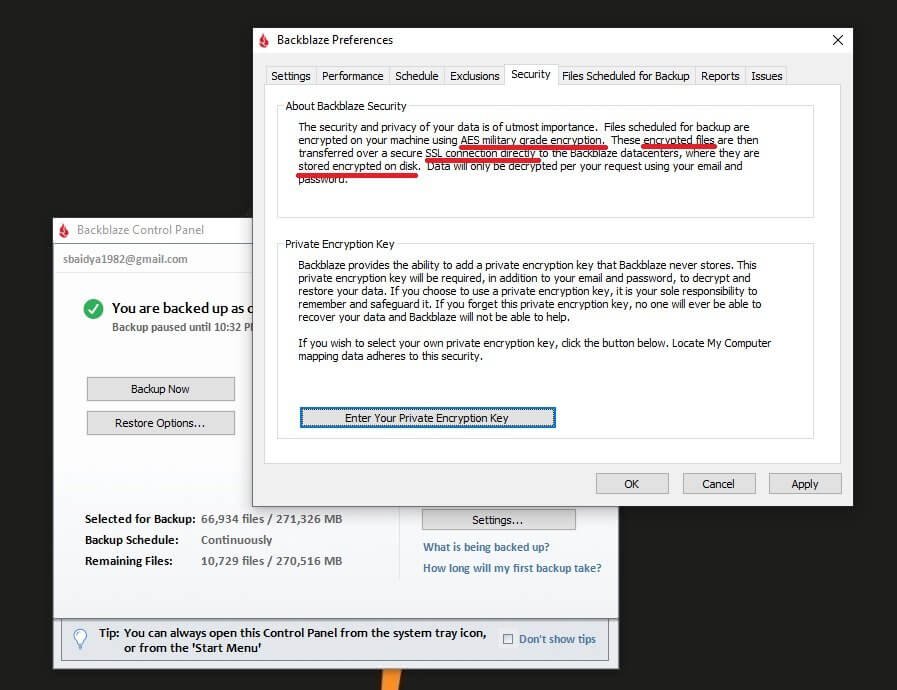Screen dimensions: 897x690
Task: Click the "You are backed up" status heading
Action: pyautogui.click(x=182, y=308)
